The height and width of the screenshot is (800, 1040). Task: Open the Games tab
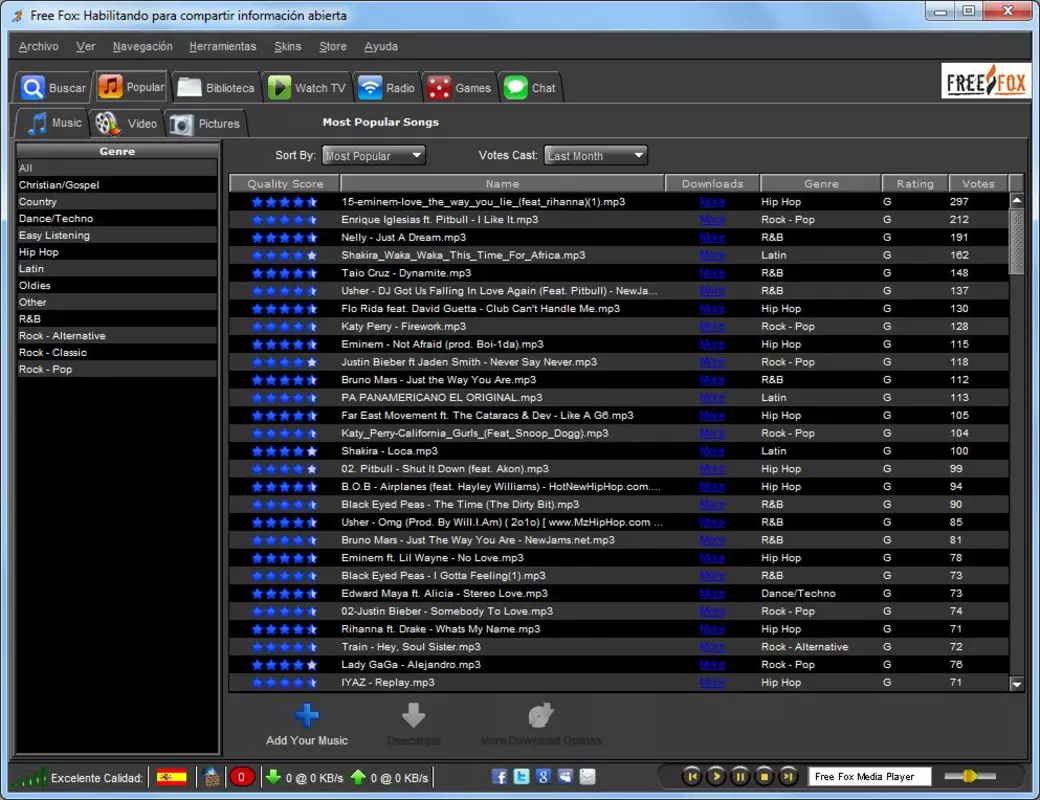tap(459, 88)
